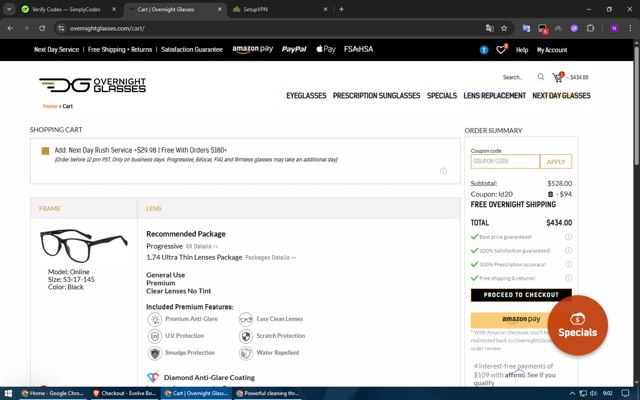Click into the coupon code field
Screen dimensions: 640x400
click(x=505, y=162)
